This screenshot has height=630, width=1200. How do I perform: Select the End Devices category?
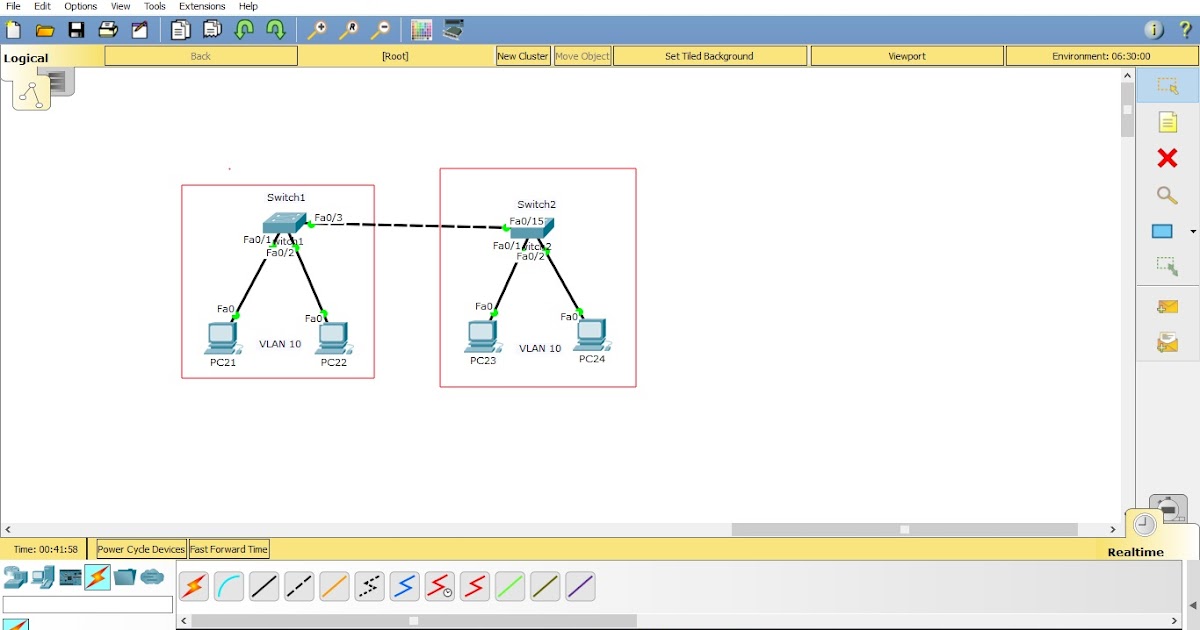43,577
